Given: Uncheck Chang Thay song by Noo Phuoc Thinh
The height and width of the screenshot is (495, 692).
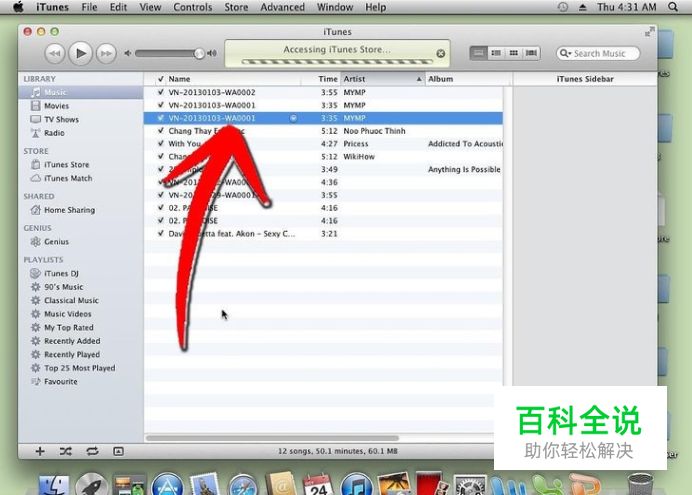Looking at the screenshot, I should coord(161,131).
